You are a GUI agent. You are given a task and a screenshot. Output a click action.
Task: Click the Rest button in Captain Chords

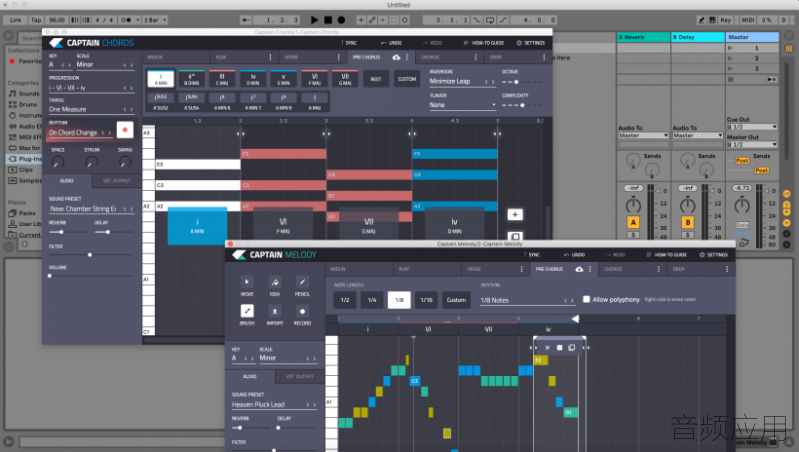[x=376, y=79]
